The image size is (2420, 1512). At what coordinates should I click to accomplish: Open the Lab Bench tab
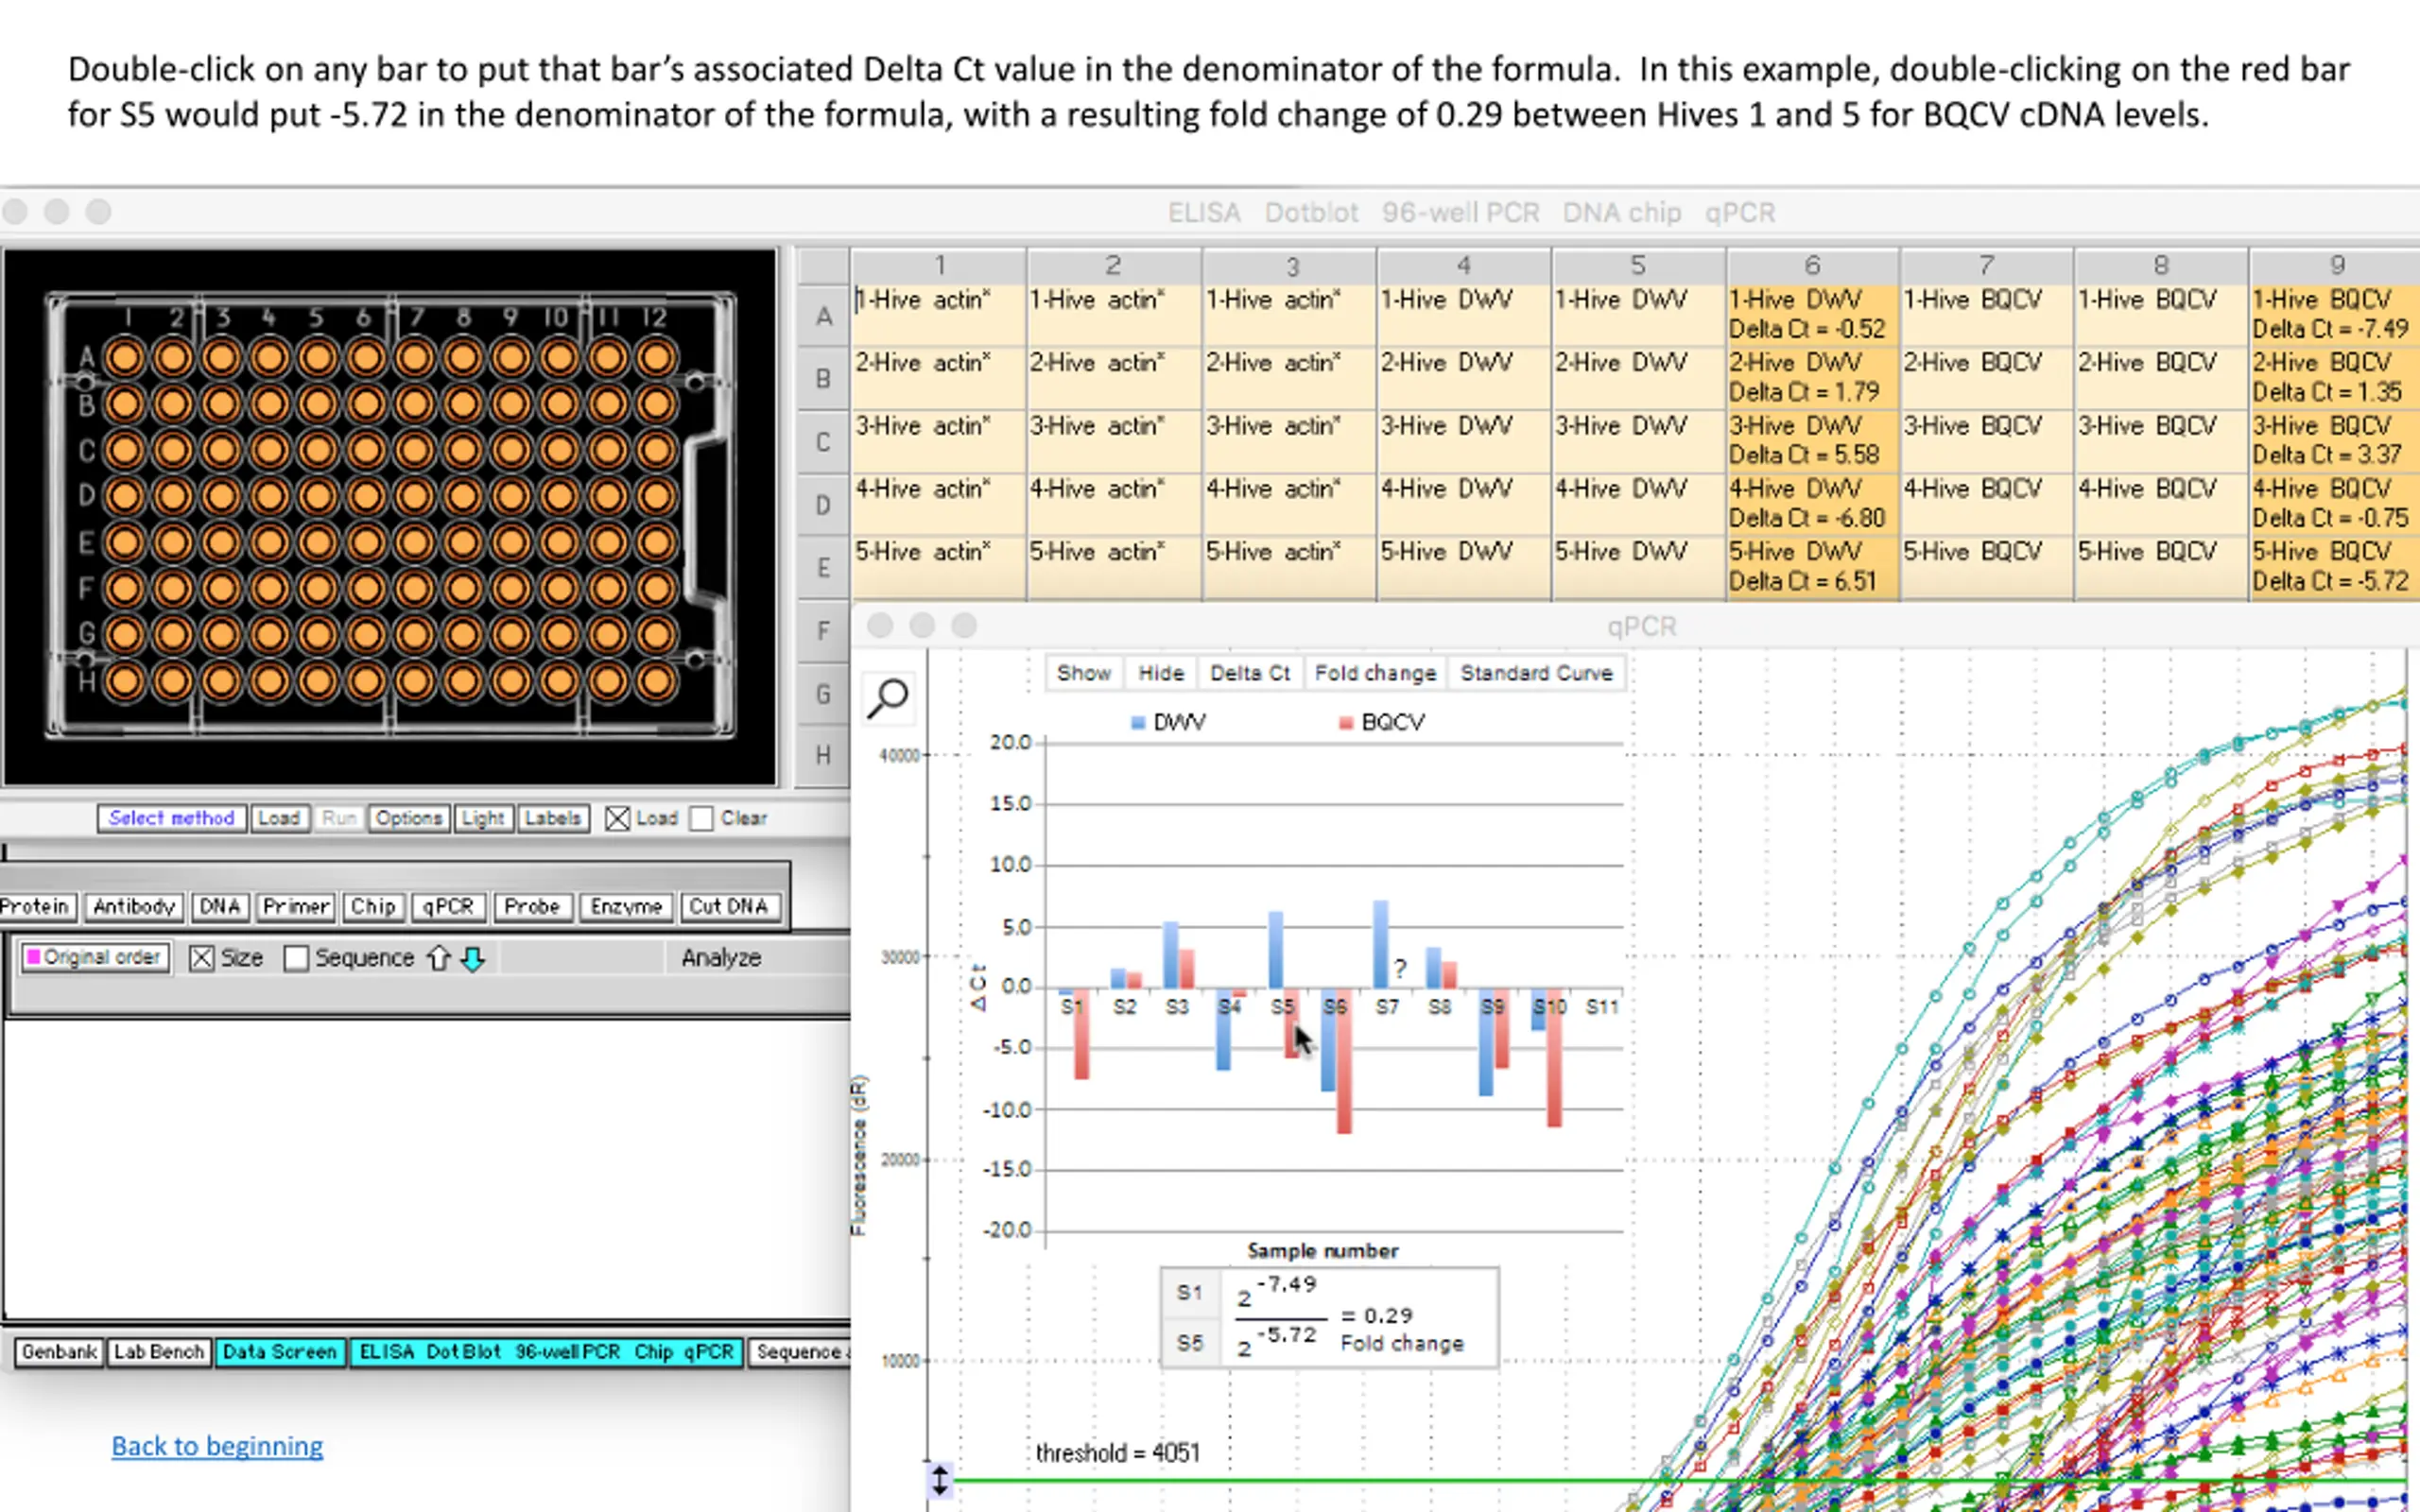[x=158, y=1351]
